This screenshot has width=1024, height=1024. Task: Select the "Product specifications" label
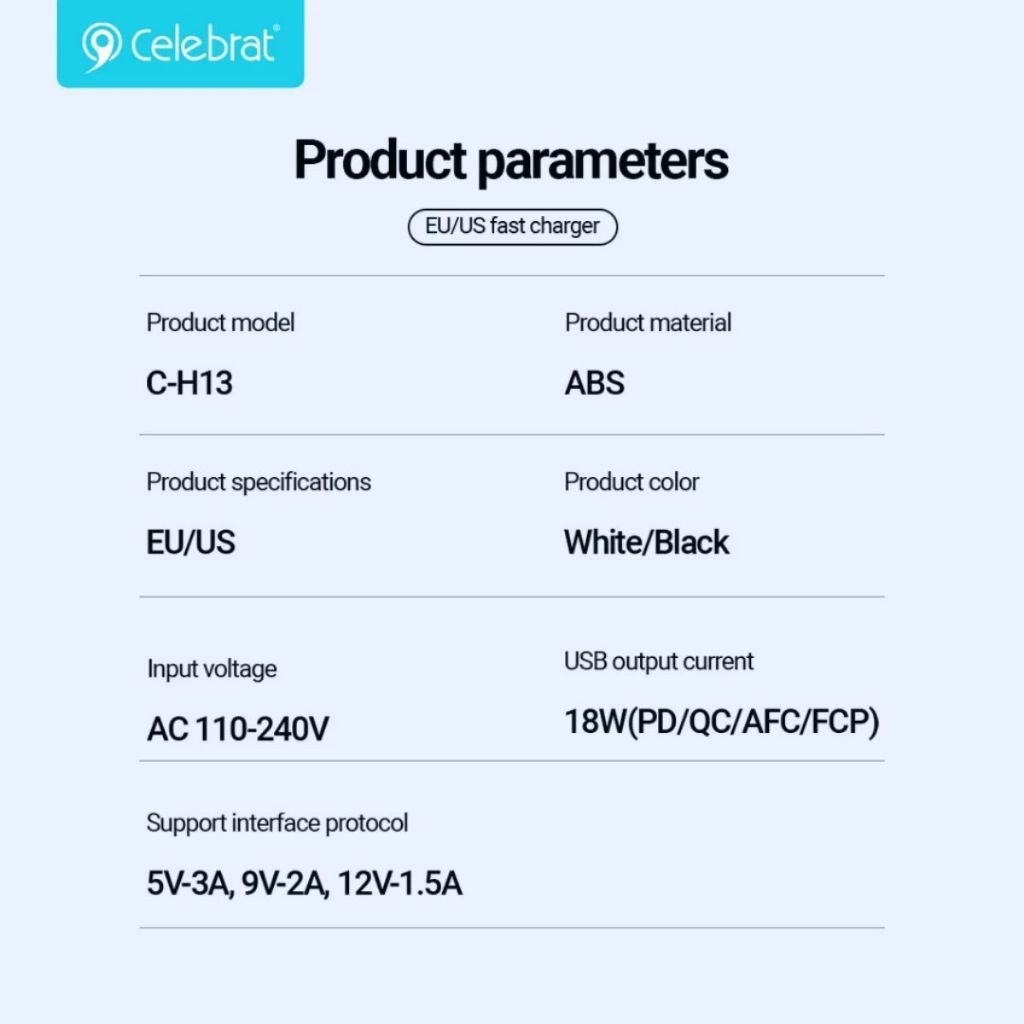pyautogui.click(x=258, y=482)
